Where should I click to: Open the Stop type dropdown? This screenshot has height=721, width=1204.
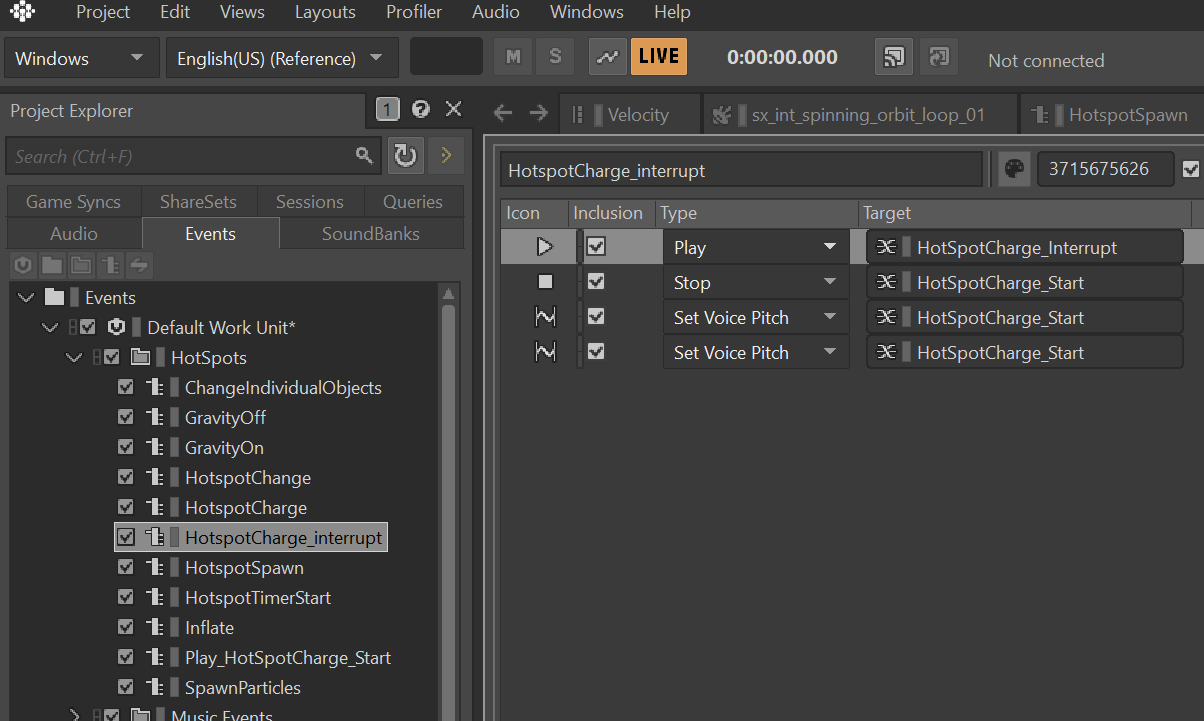(756, 282)
